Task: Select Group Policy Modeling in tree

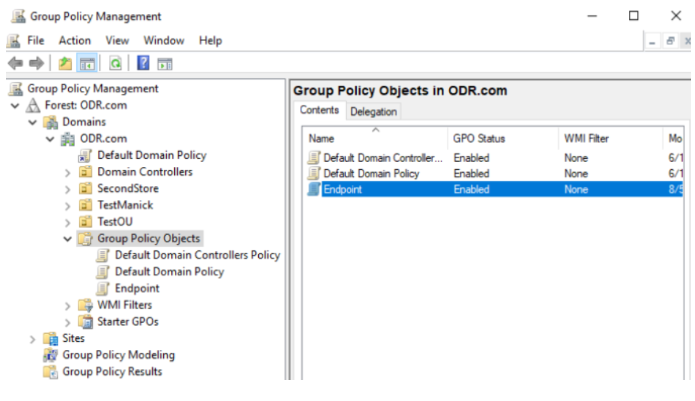Action: pos(118,355)
